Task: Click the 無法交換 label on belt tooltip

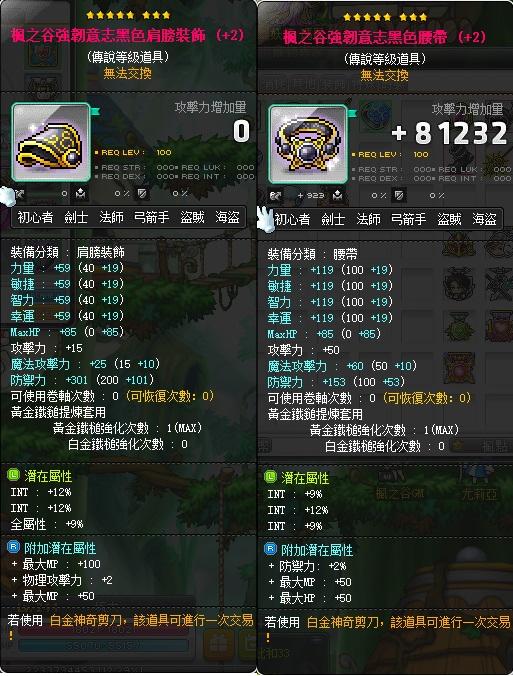Action: (x=385, y=75)
